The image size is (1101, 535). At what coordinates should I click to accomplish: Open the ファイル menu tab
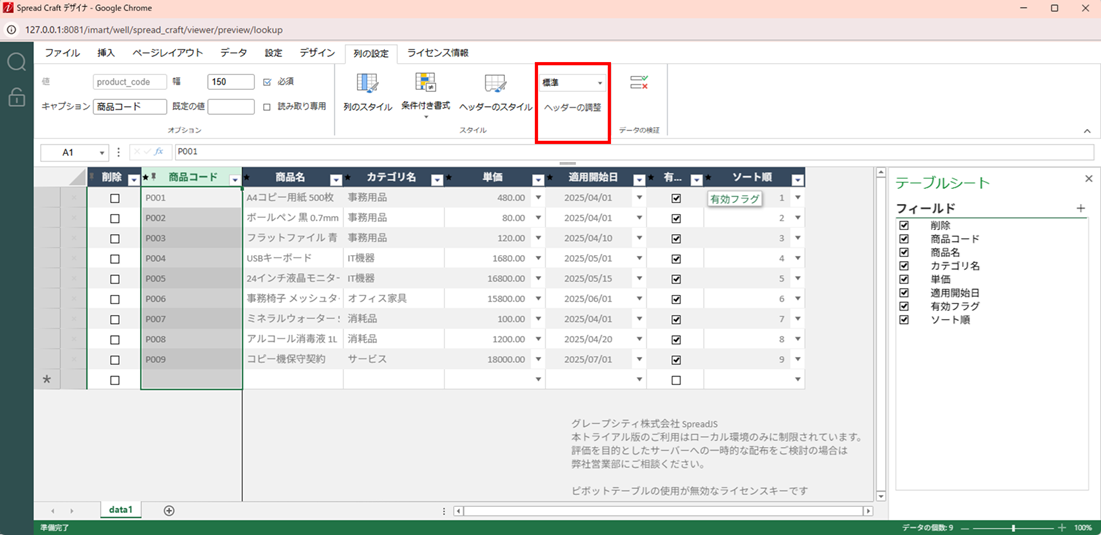pos(63,53)
